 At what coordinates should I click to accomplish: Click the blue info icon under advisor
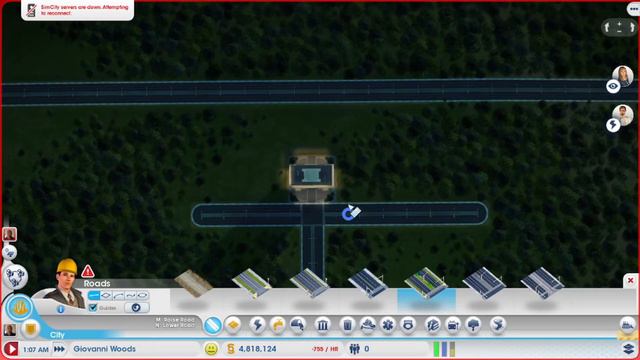(60, 309)
